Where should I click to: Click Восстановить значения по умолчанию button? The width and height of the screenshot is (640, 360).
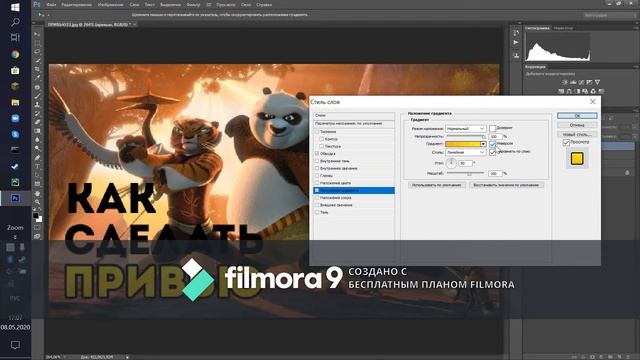(506, 185)
